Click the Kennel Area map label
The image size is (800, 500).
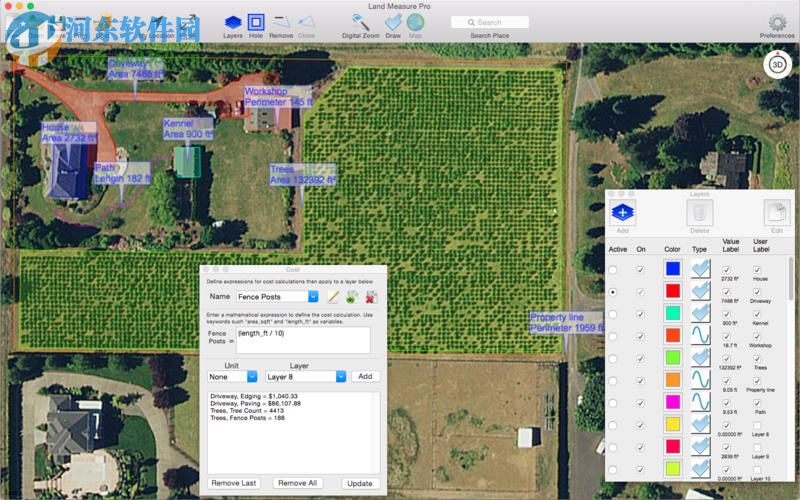pos(188,129)
